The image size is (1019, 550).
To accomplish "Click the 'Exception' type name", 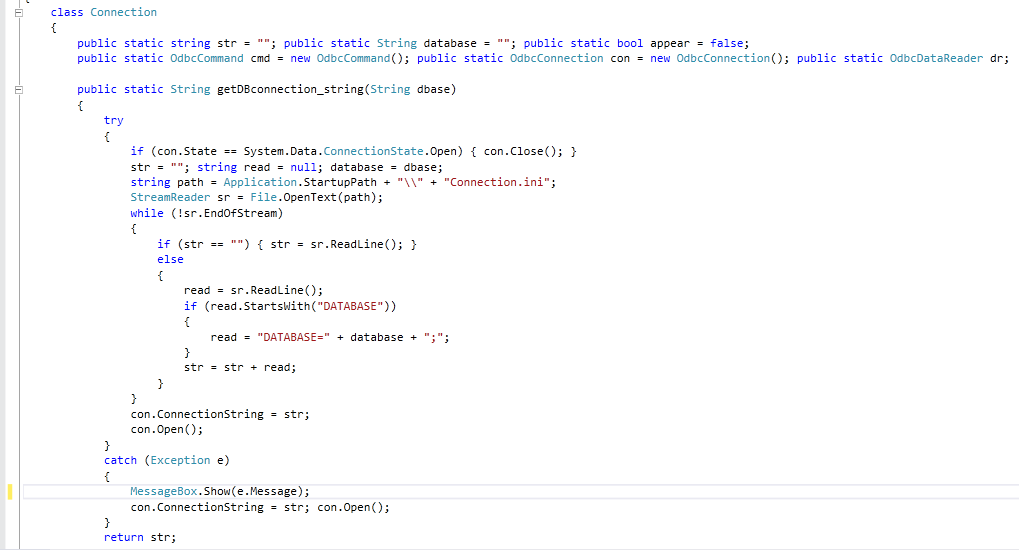I will pos(181,461).
